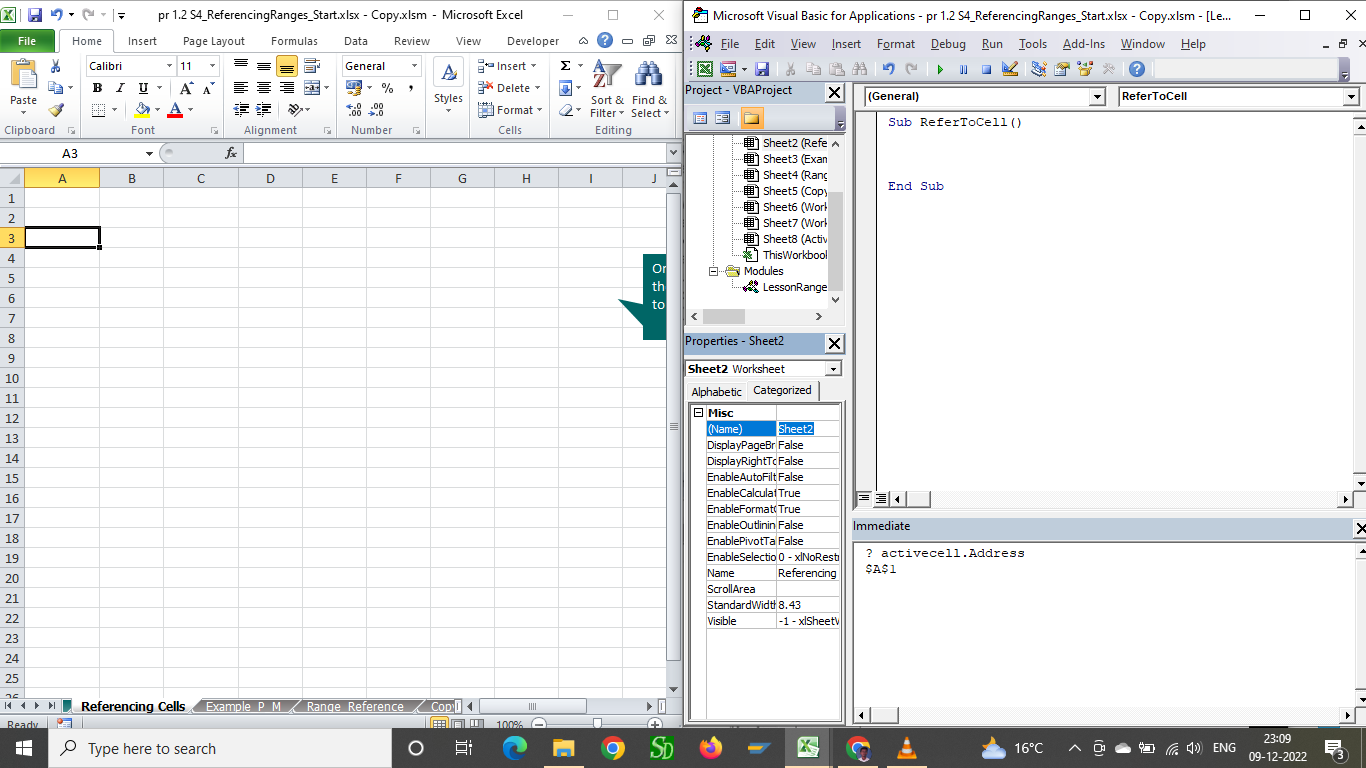The image size is (1366, 768).
Task: Toggle Middle Align button in Alignment group
Action: point(263,66)
